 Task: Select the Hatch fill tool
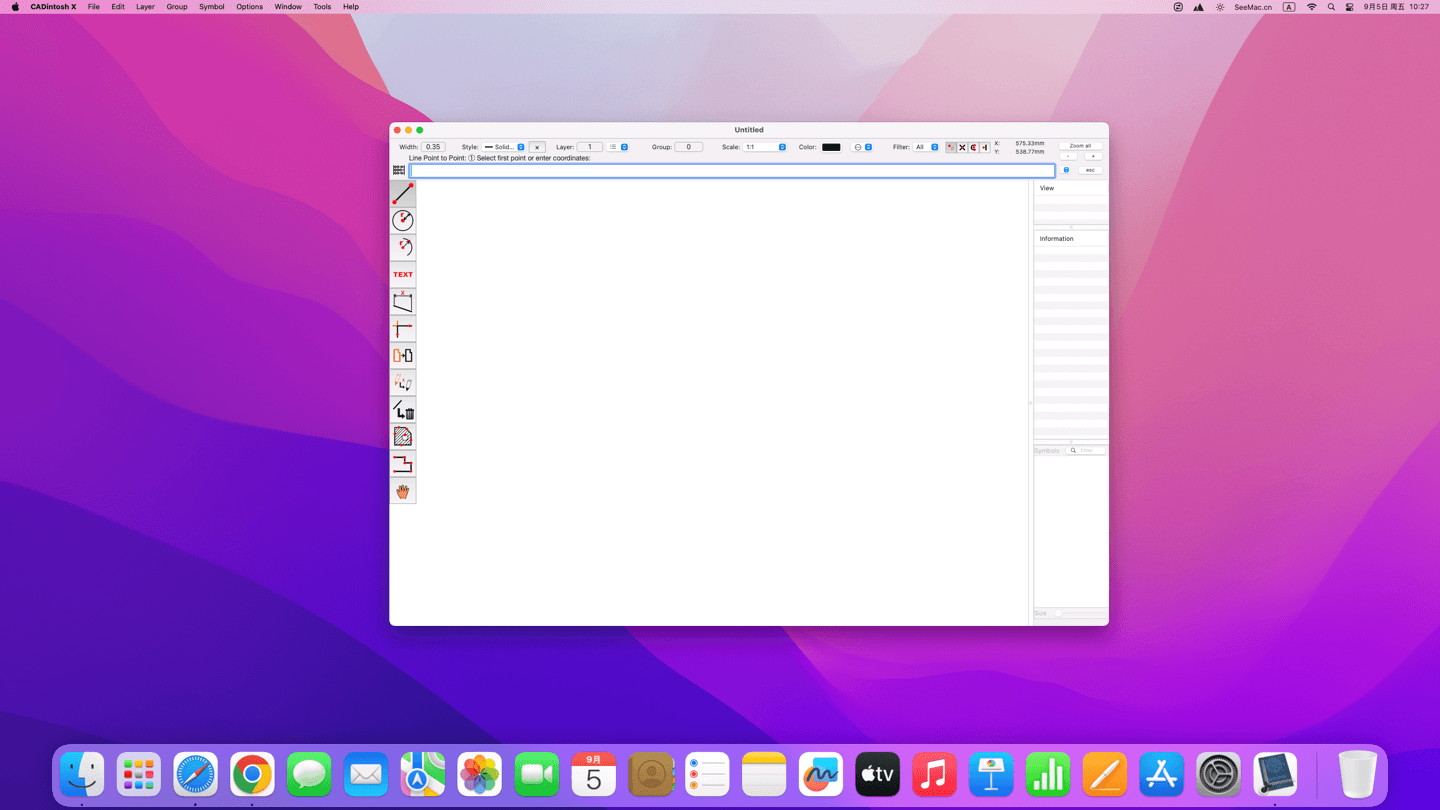tap(403, 436)
